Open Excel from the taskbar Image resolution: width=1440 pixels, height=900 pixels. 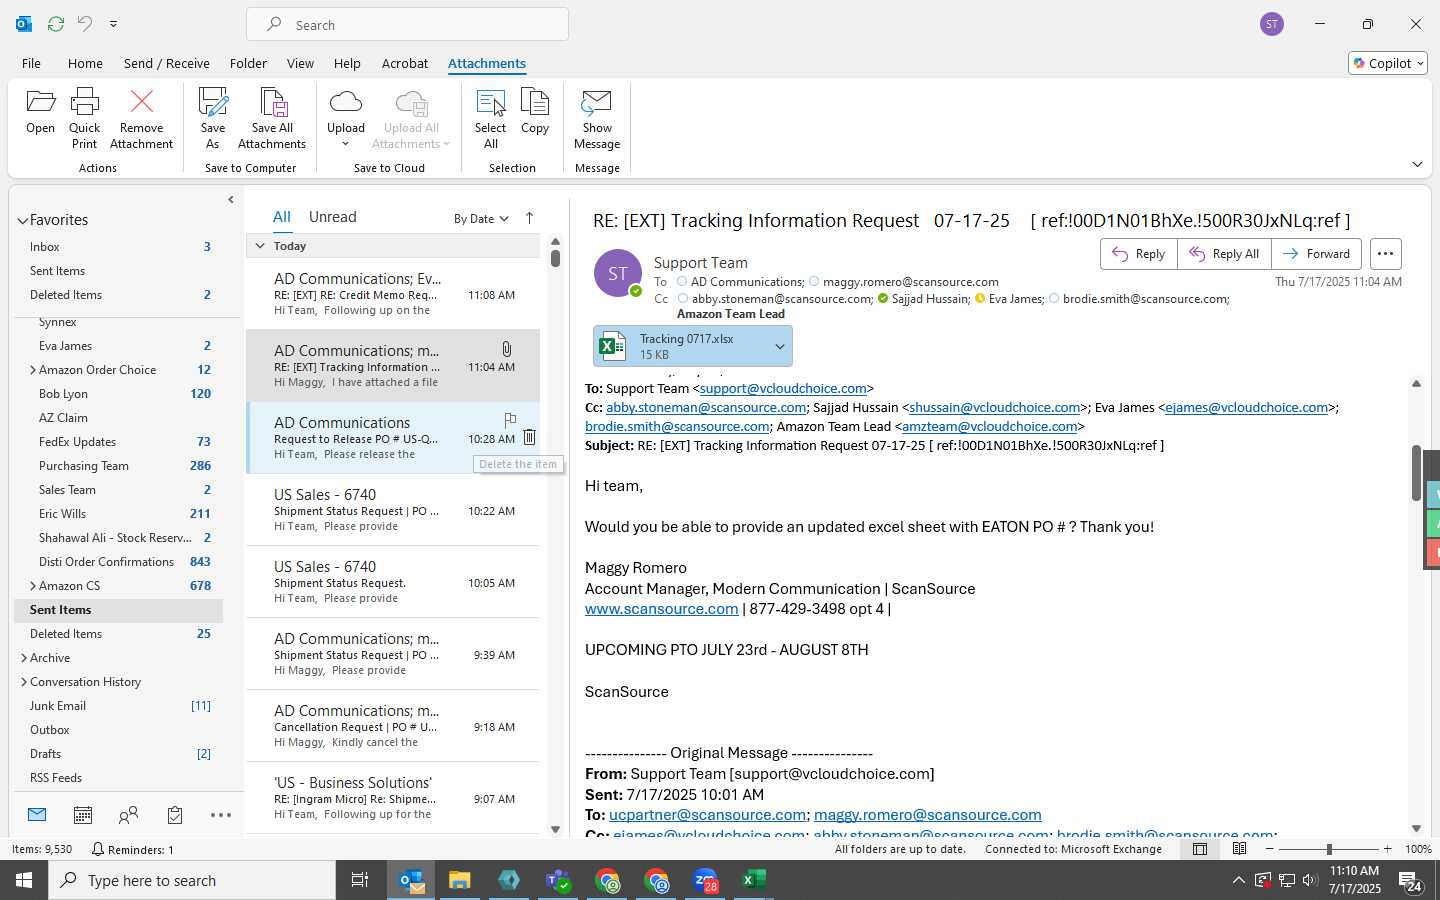click(x=754, y=880)
